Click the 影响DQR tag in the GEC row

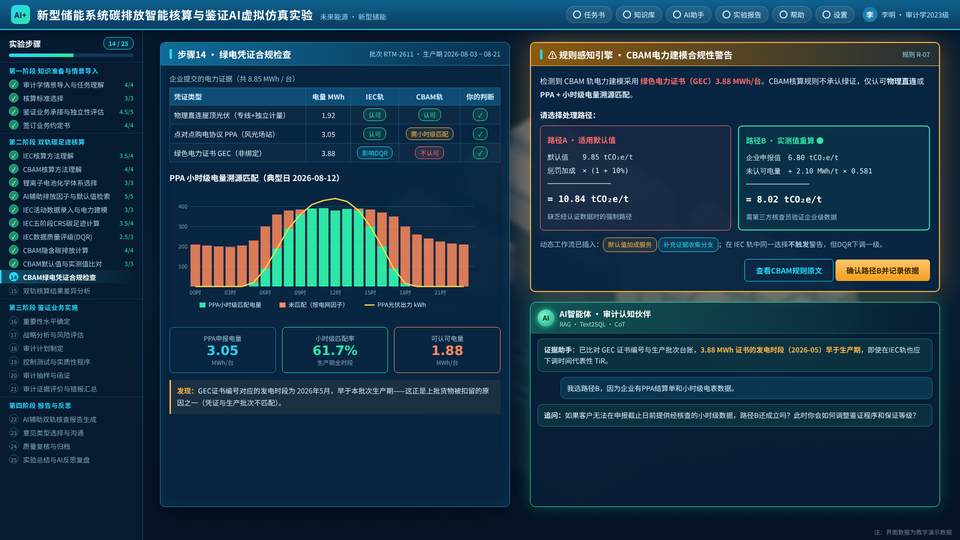[375, 153]
